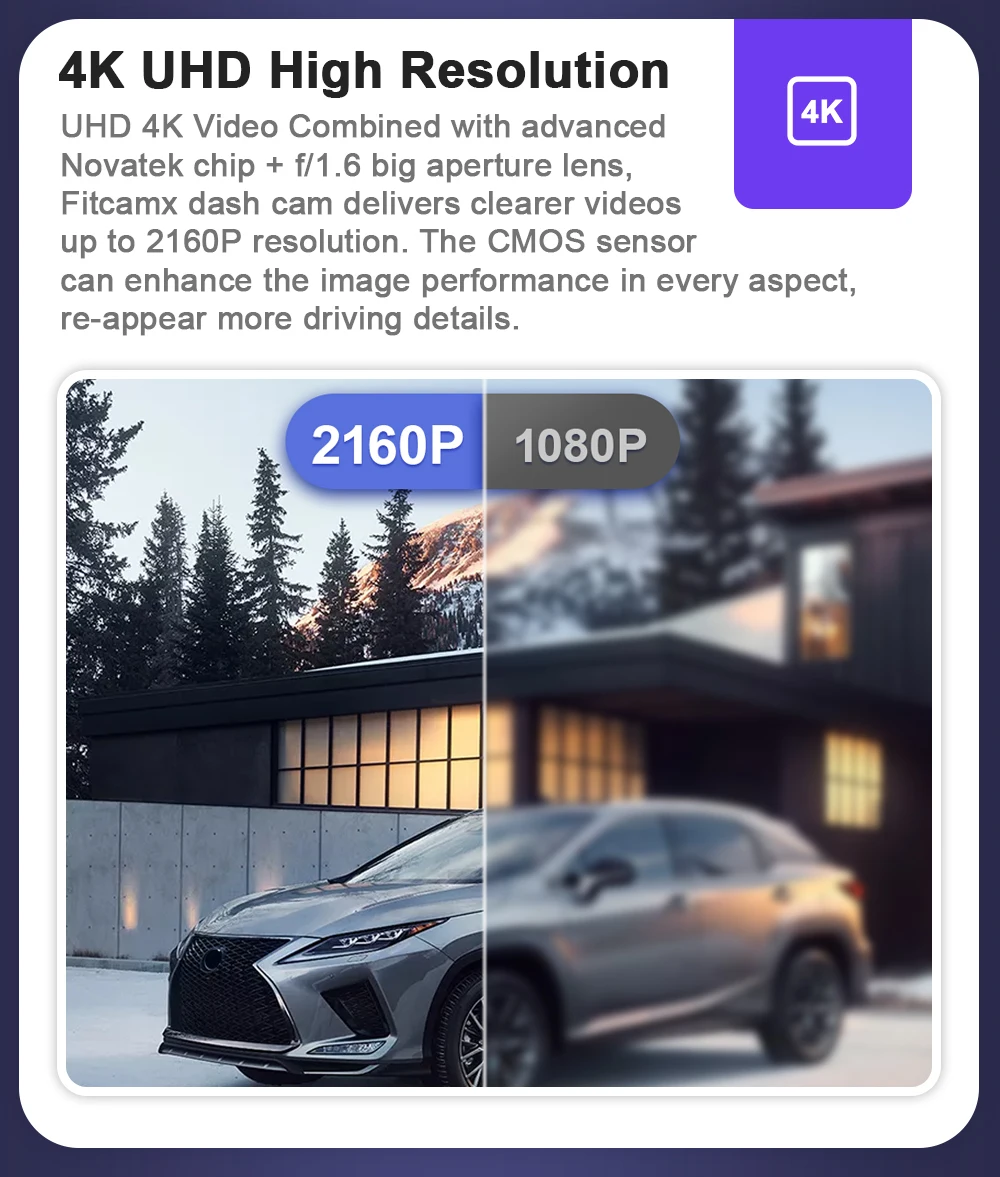Click the 4K icon badge
The image size is (1000, 1177).
tap(821, 111)
